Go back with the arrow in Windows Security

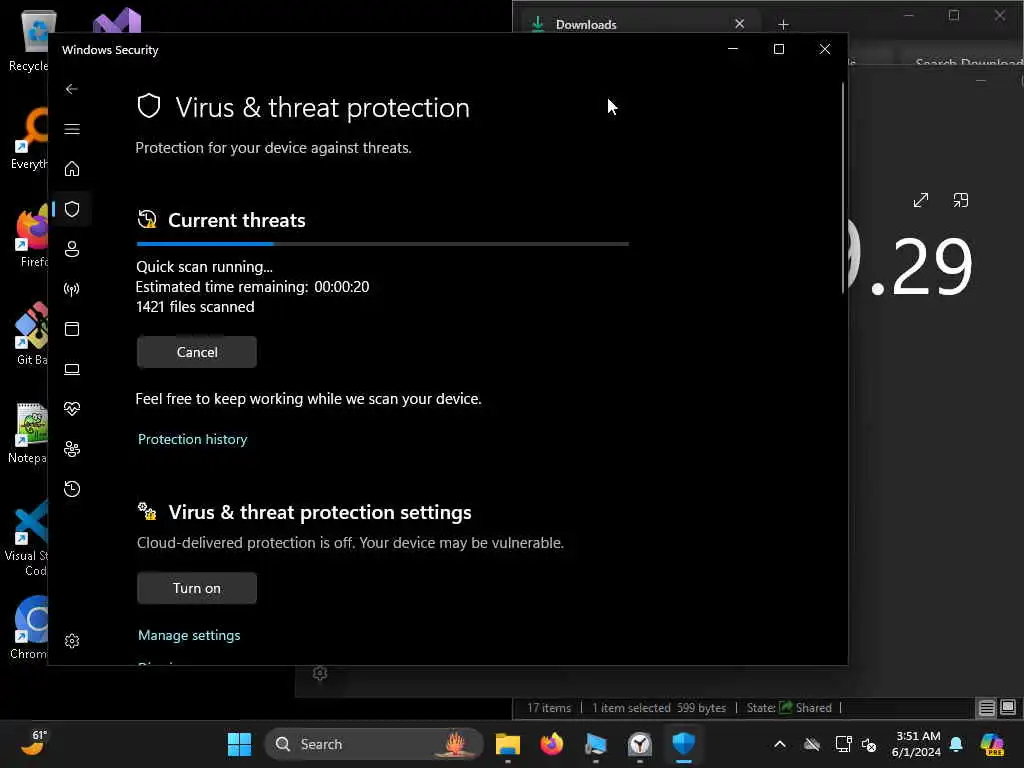[x=72, y=89]
